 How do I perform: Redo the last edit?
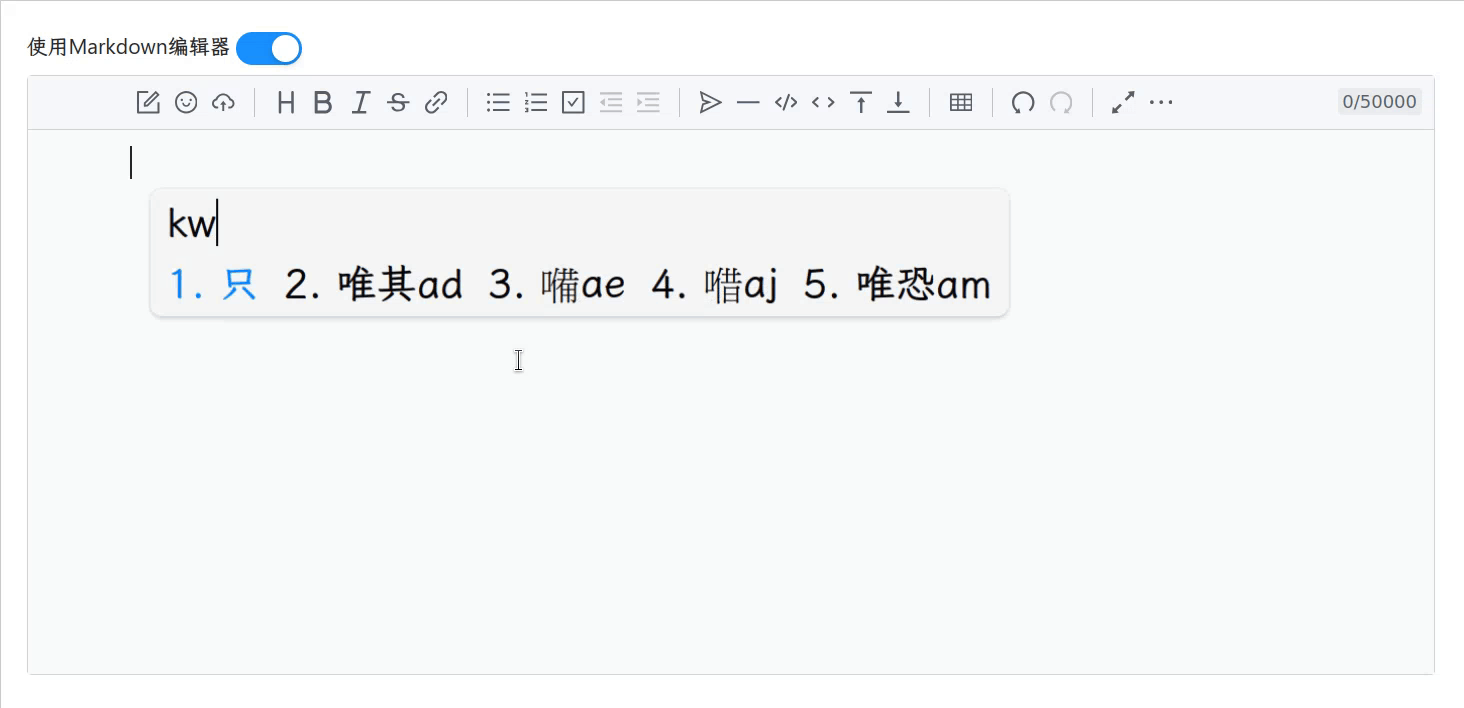coord(1061,102)
